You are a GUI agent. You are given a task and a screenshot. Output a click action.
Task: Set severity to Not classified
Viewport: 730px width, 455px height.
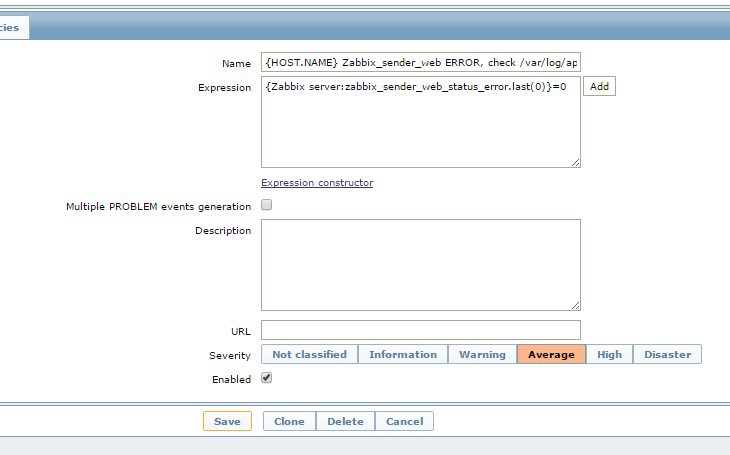point(310,354)
